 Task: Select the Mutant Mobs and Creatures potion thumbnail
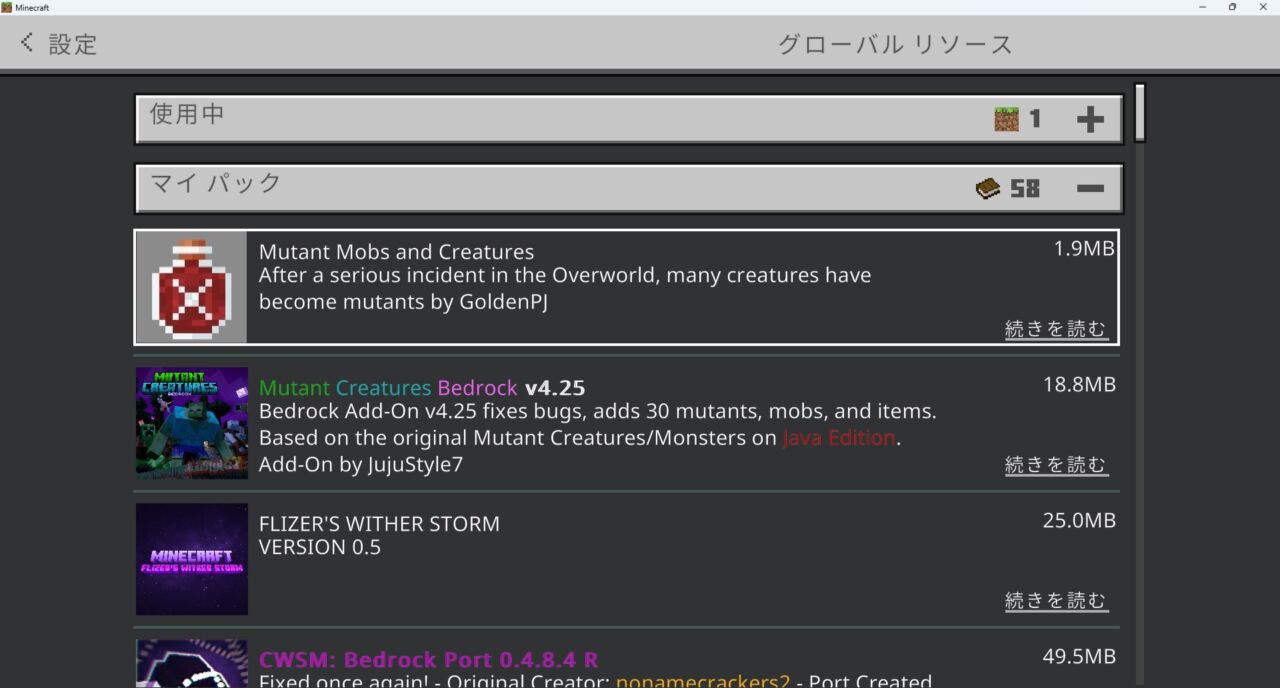191,288
